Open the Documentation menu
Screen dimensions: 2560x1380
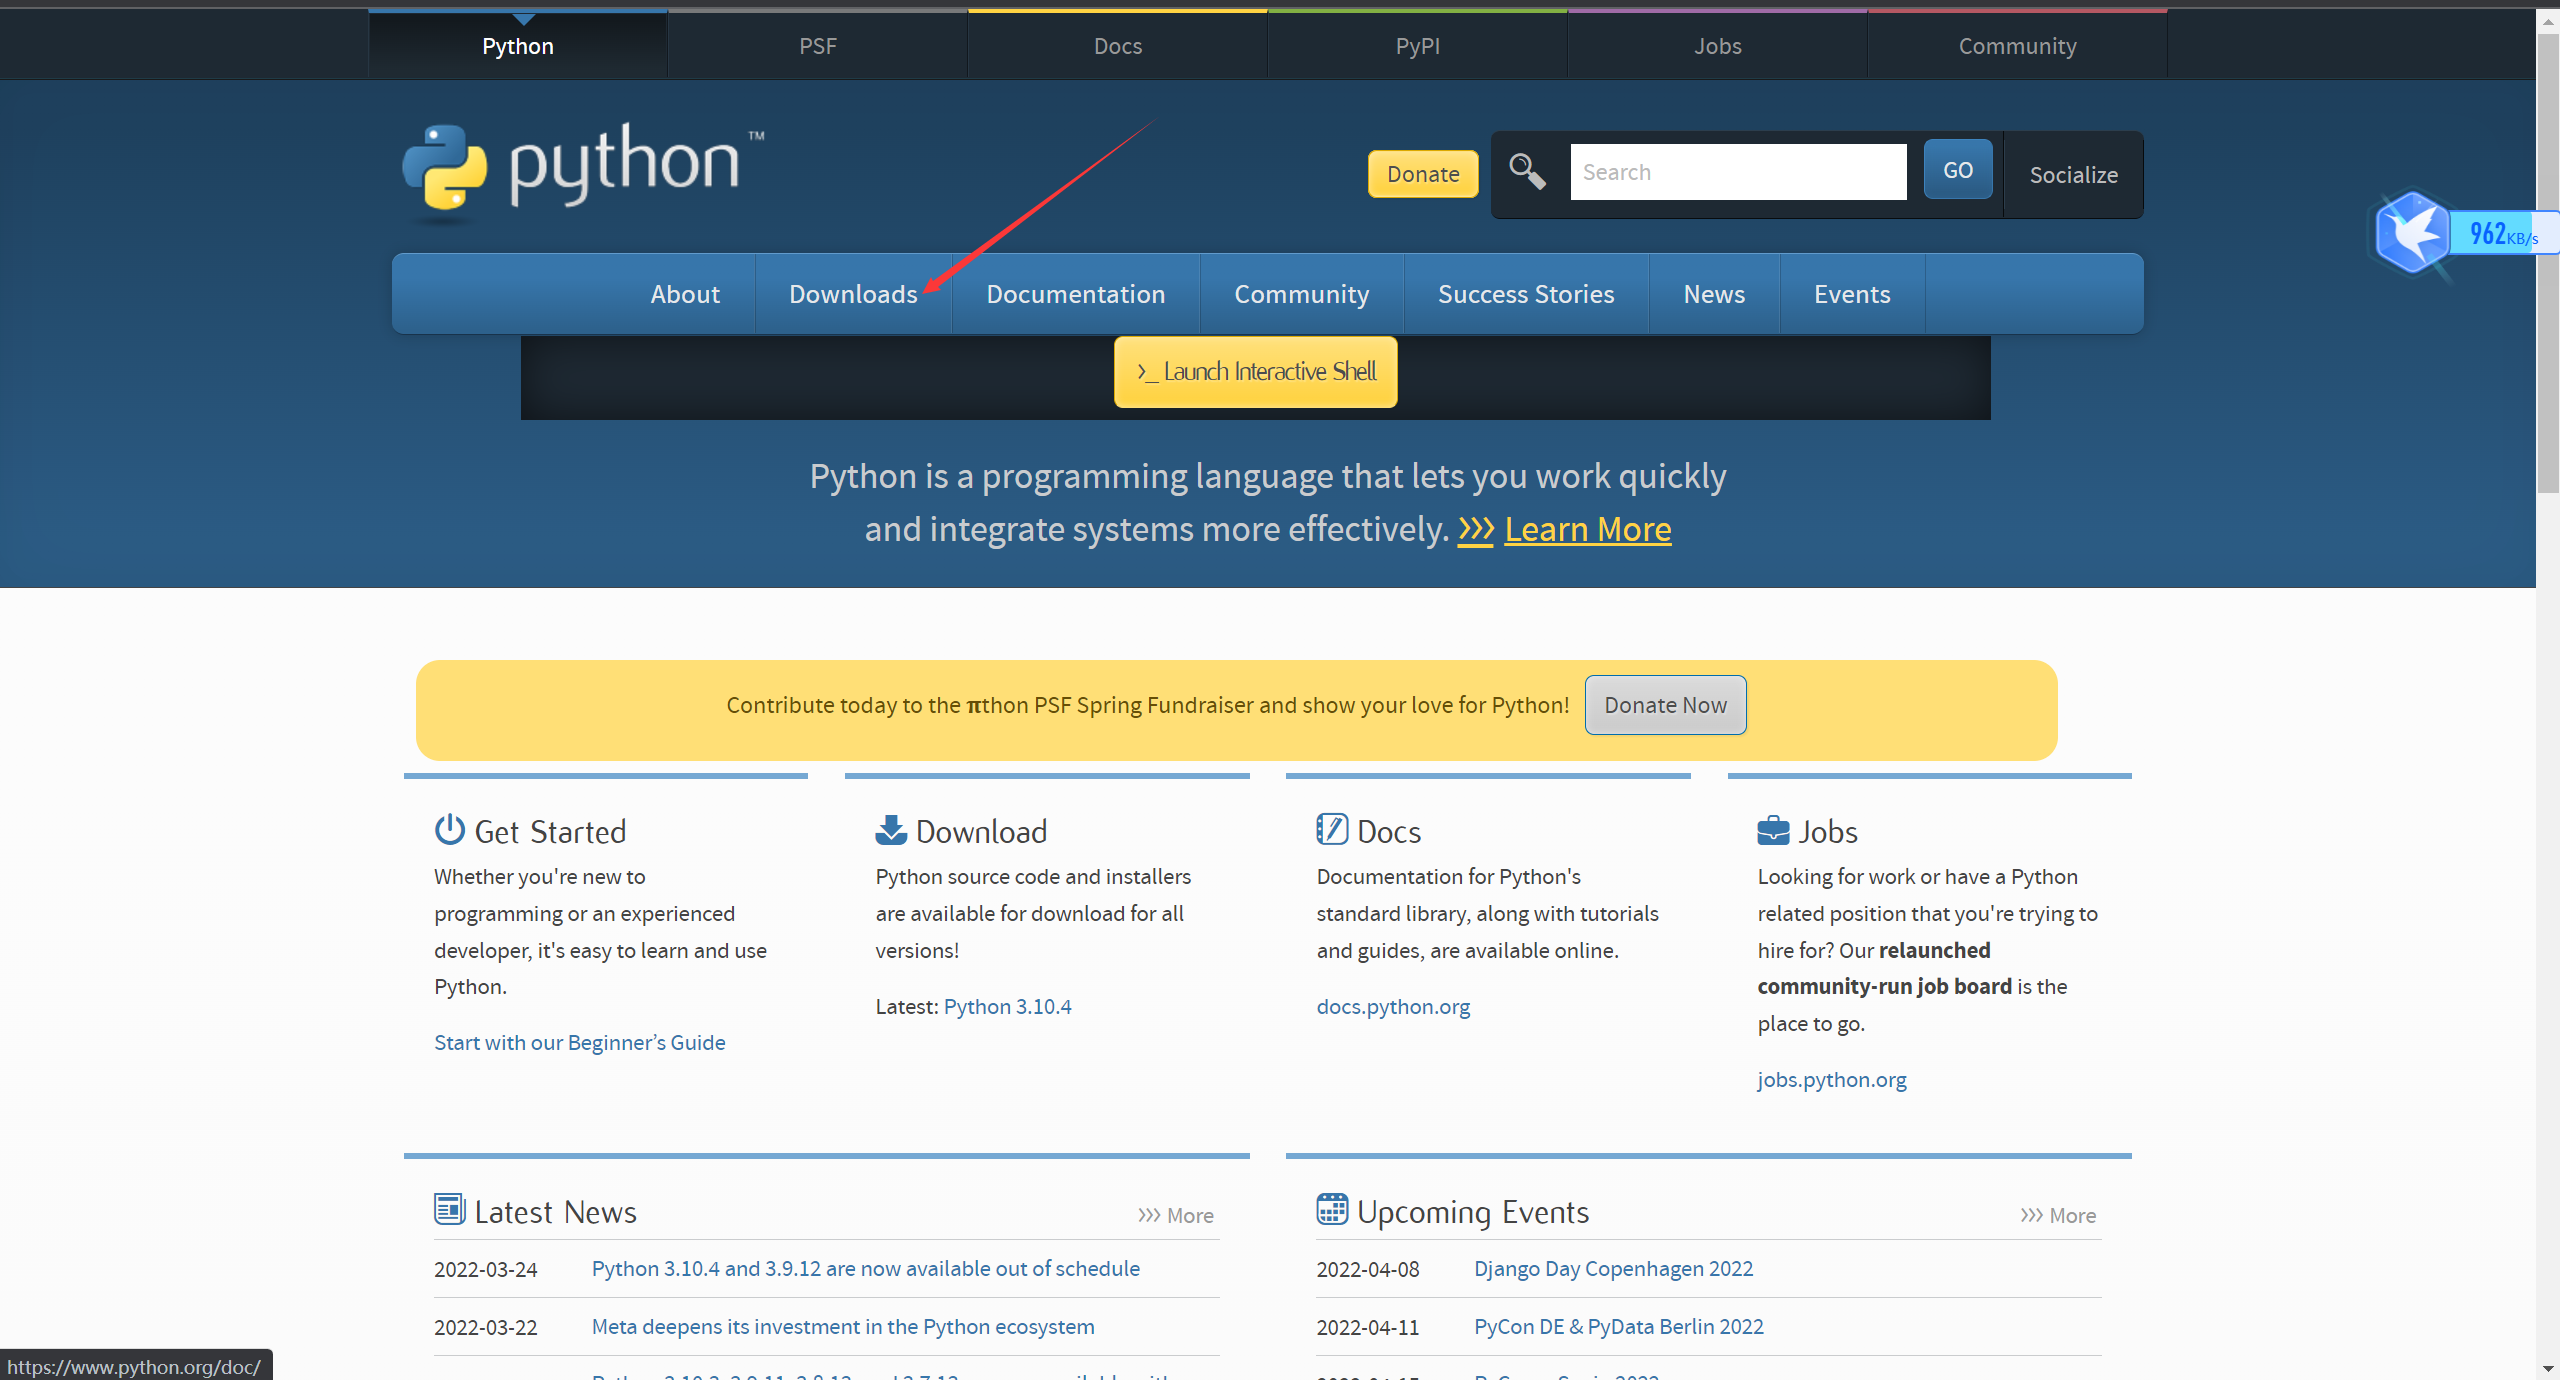click(x=1075, y=293)
